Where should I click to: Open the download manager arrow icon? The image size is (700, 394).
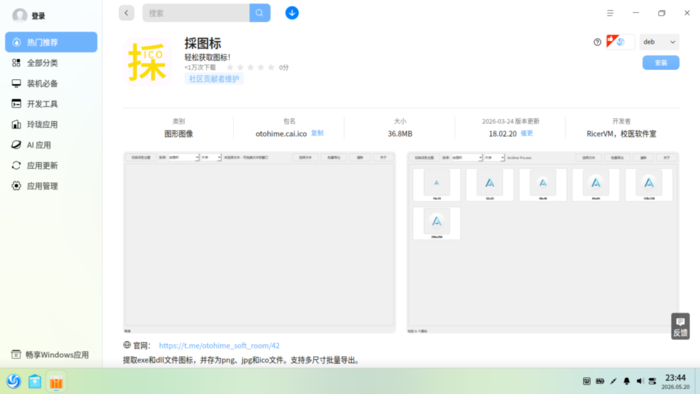click(292, 13)
